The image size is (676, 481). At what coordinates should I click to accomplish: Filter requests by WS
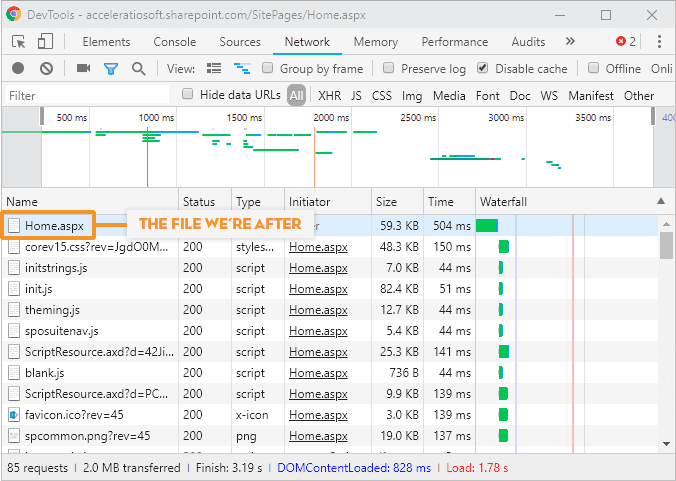[x=549, y=96]
